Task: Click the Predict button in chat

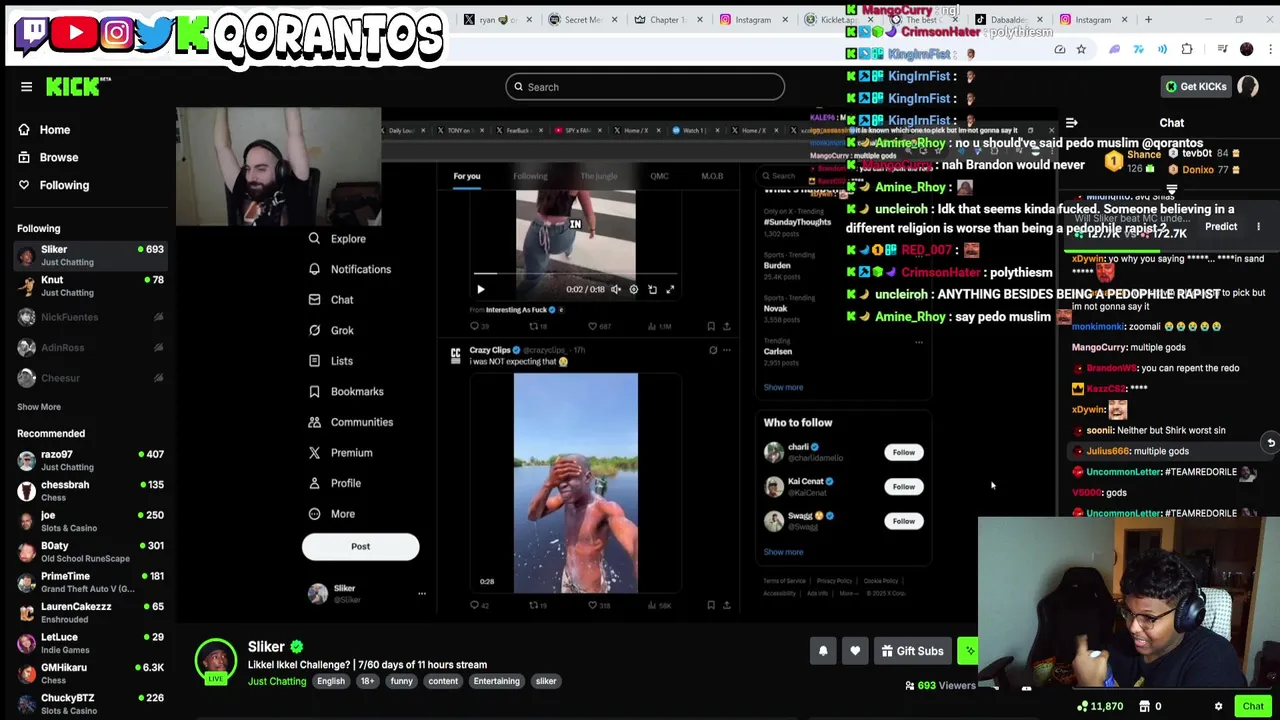Action: [x=1220, y=227]
